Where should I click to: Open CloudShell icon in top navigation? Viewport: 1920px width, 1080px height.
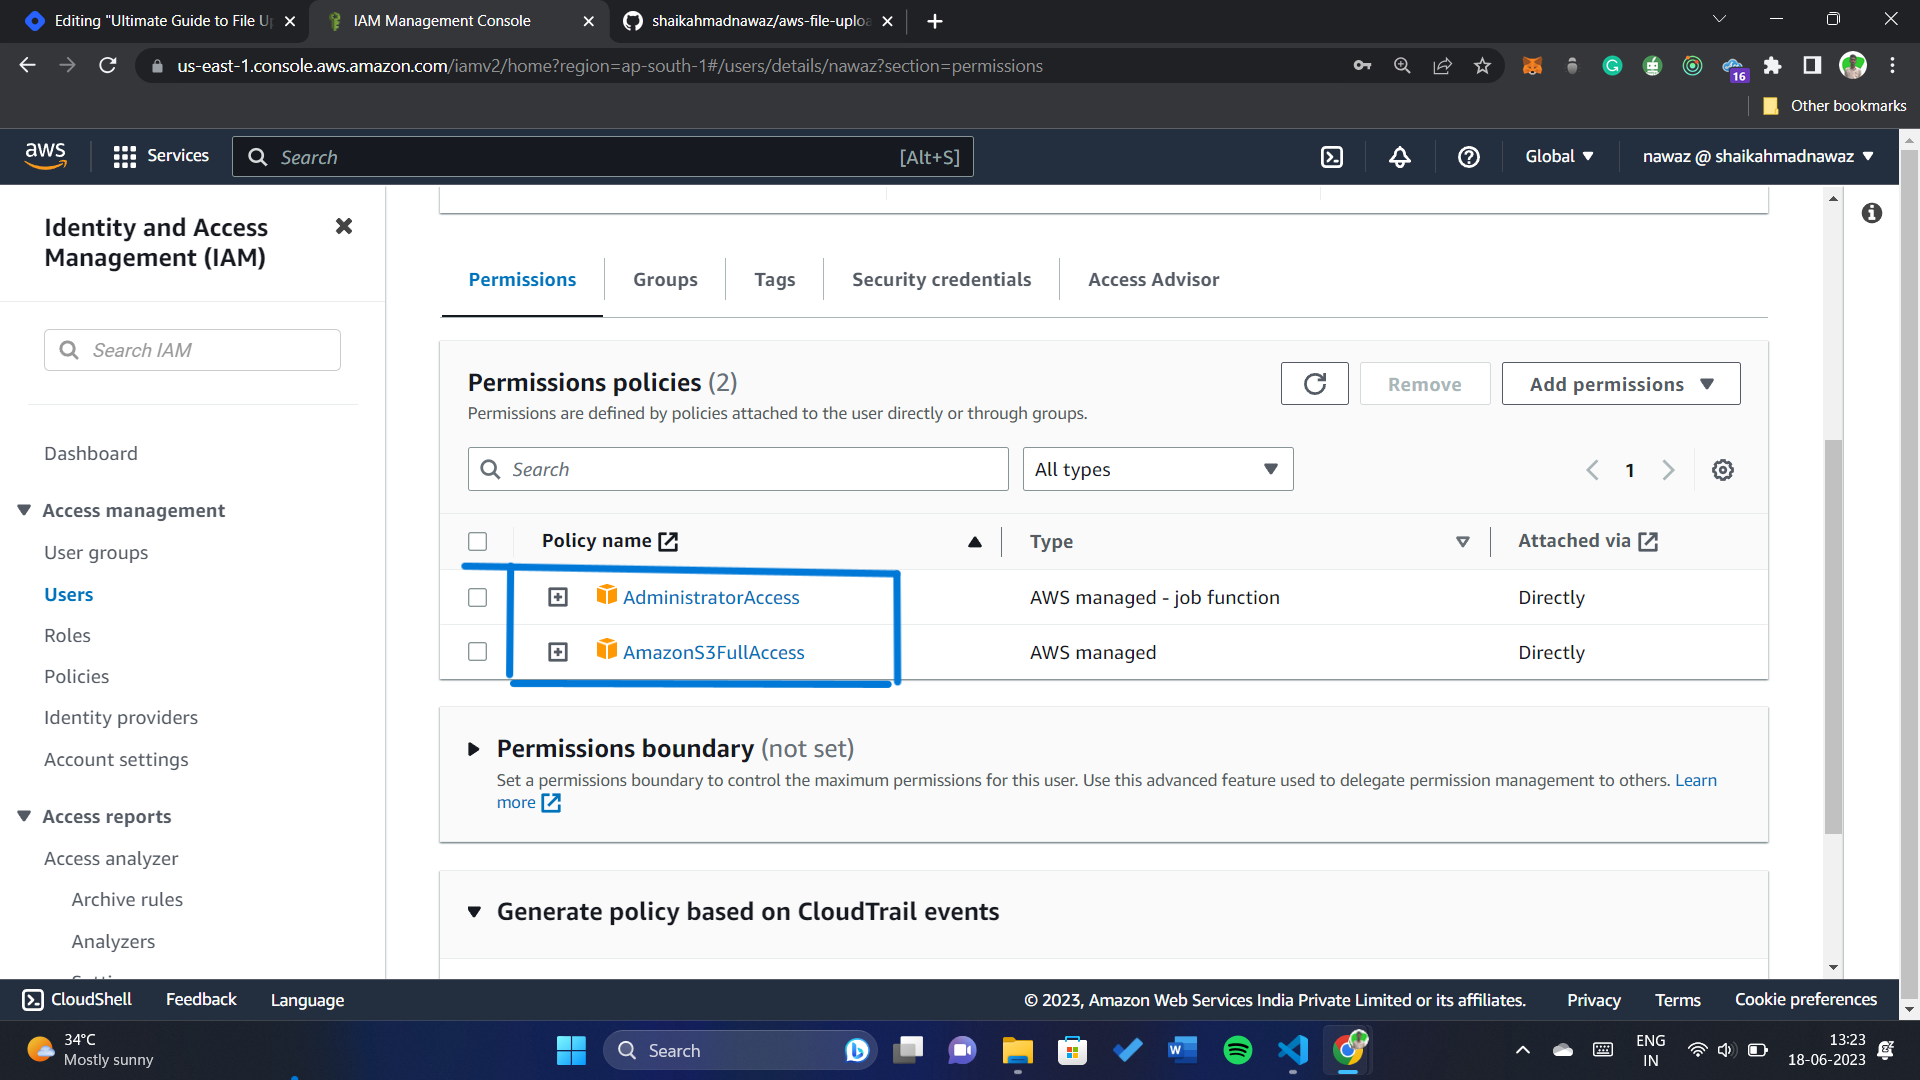(1332, 157)
